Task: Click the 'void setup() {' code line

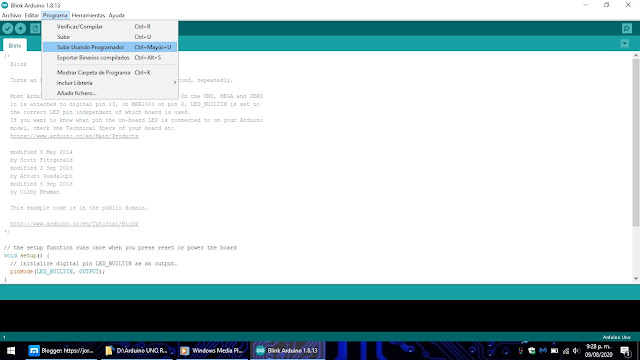Action: (x=27, y=256)
